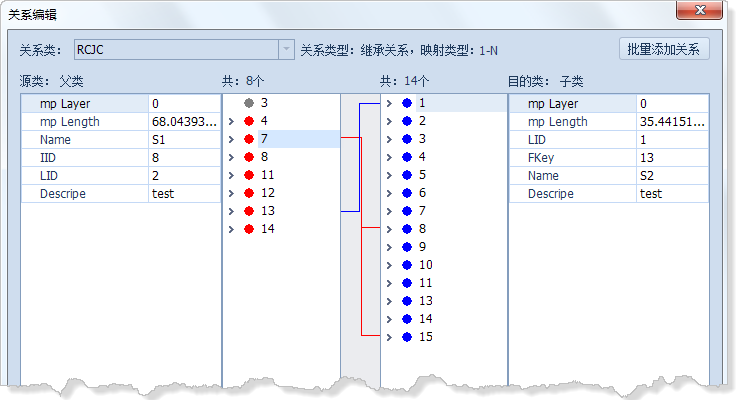Click the red dot beside source item 4

(248, 121)
